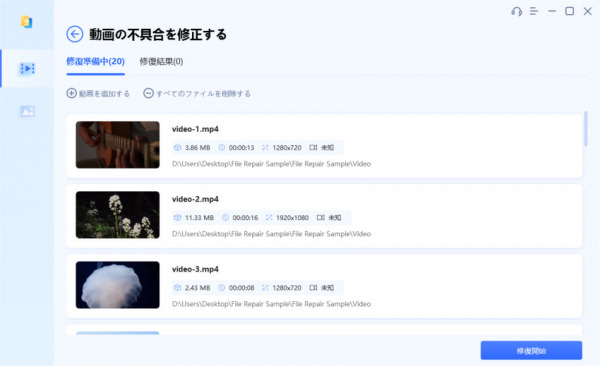This screenshot has height=366, width=600.
Task: Click the plus icon to add videos
Action: (72, 93)
